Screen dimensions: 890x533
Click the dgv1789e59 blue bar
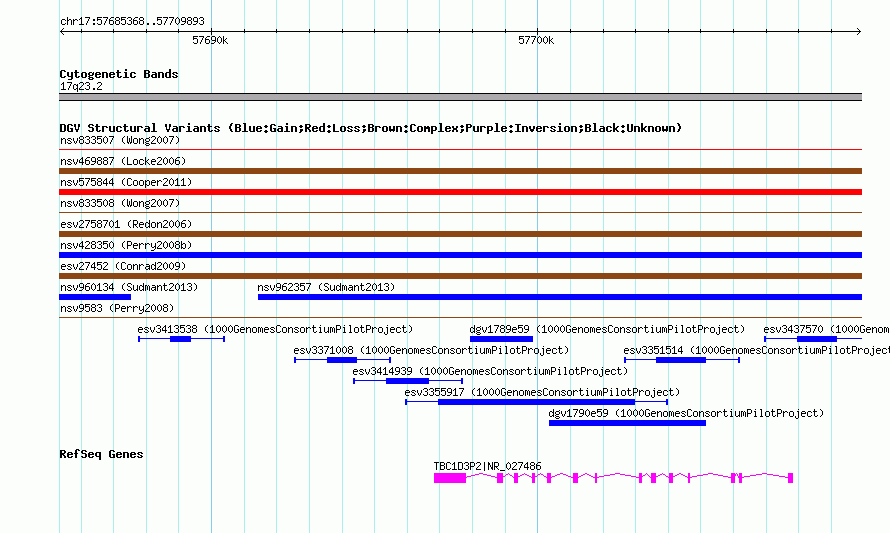coord(501,339)
